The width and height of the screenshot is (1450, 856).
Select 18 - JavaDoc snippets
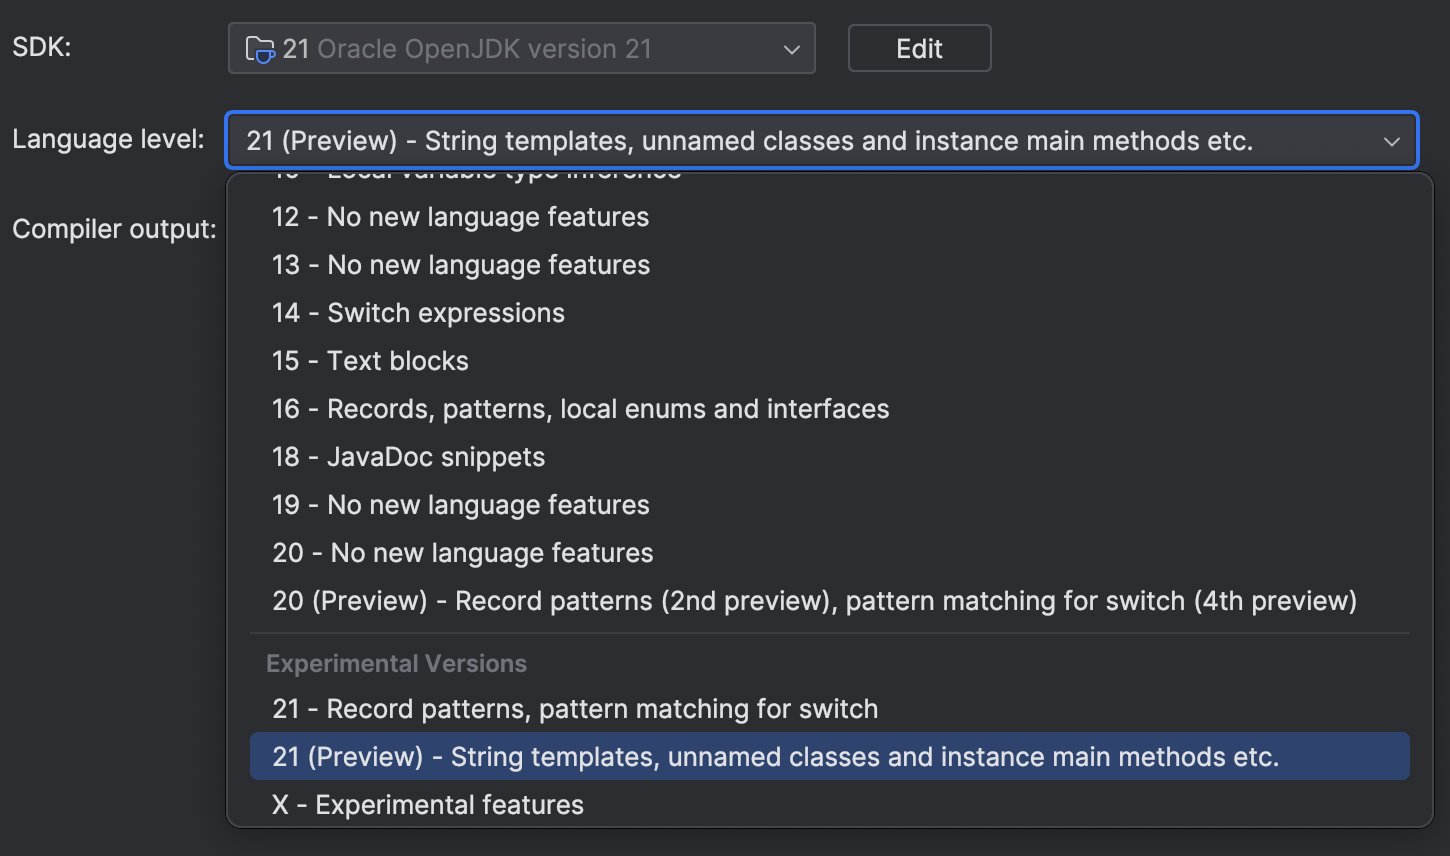pyautogui.click(x=408, y=457)
